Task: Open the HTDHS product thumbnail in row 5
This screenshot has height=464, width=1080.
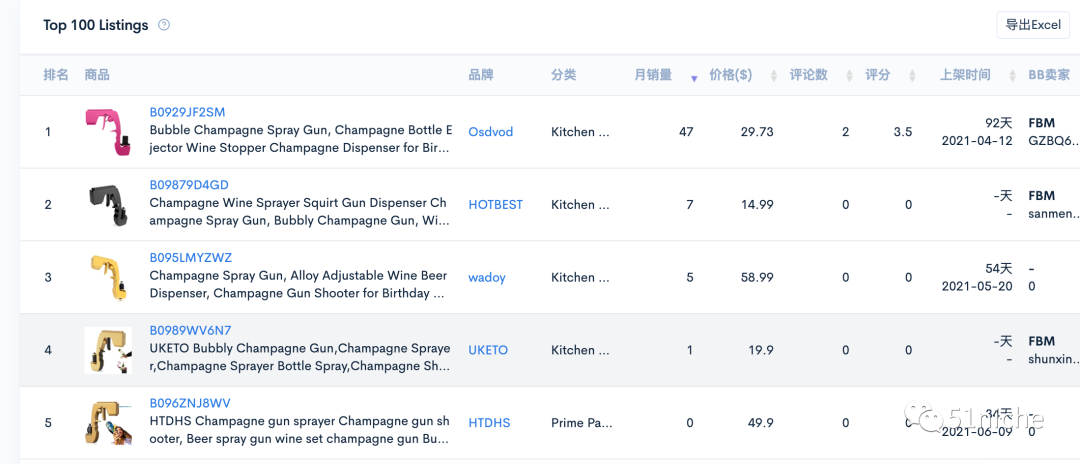Action: pos(108,423)
